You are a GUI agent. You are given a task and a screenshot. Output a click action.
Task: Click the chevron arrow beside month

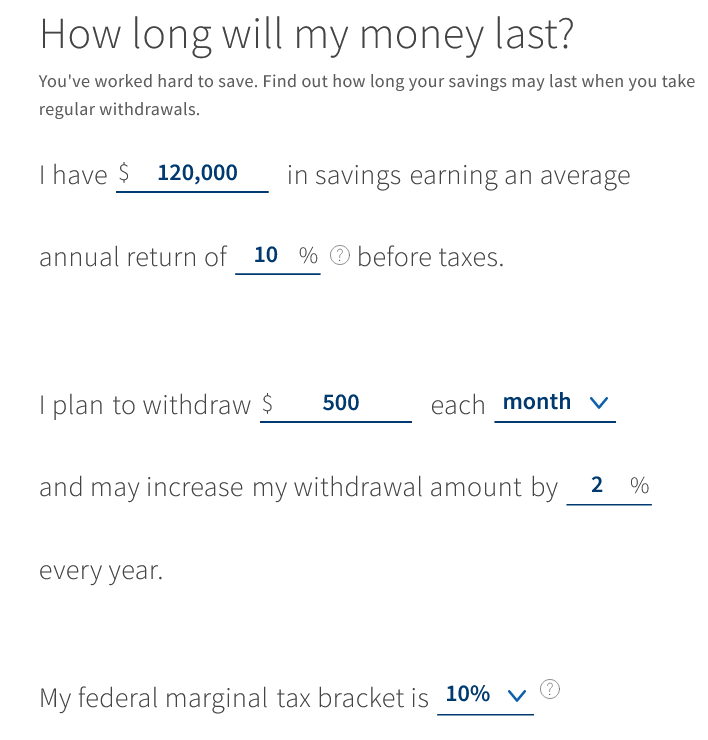pyautogui.click(x=599, y=403)
